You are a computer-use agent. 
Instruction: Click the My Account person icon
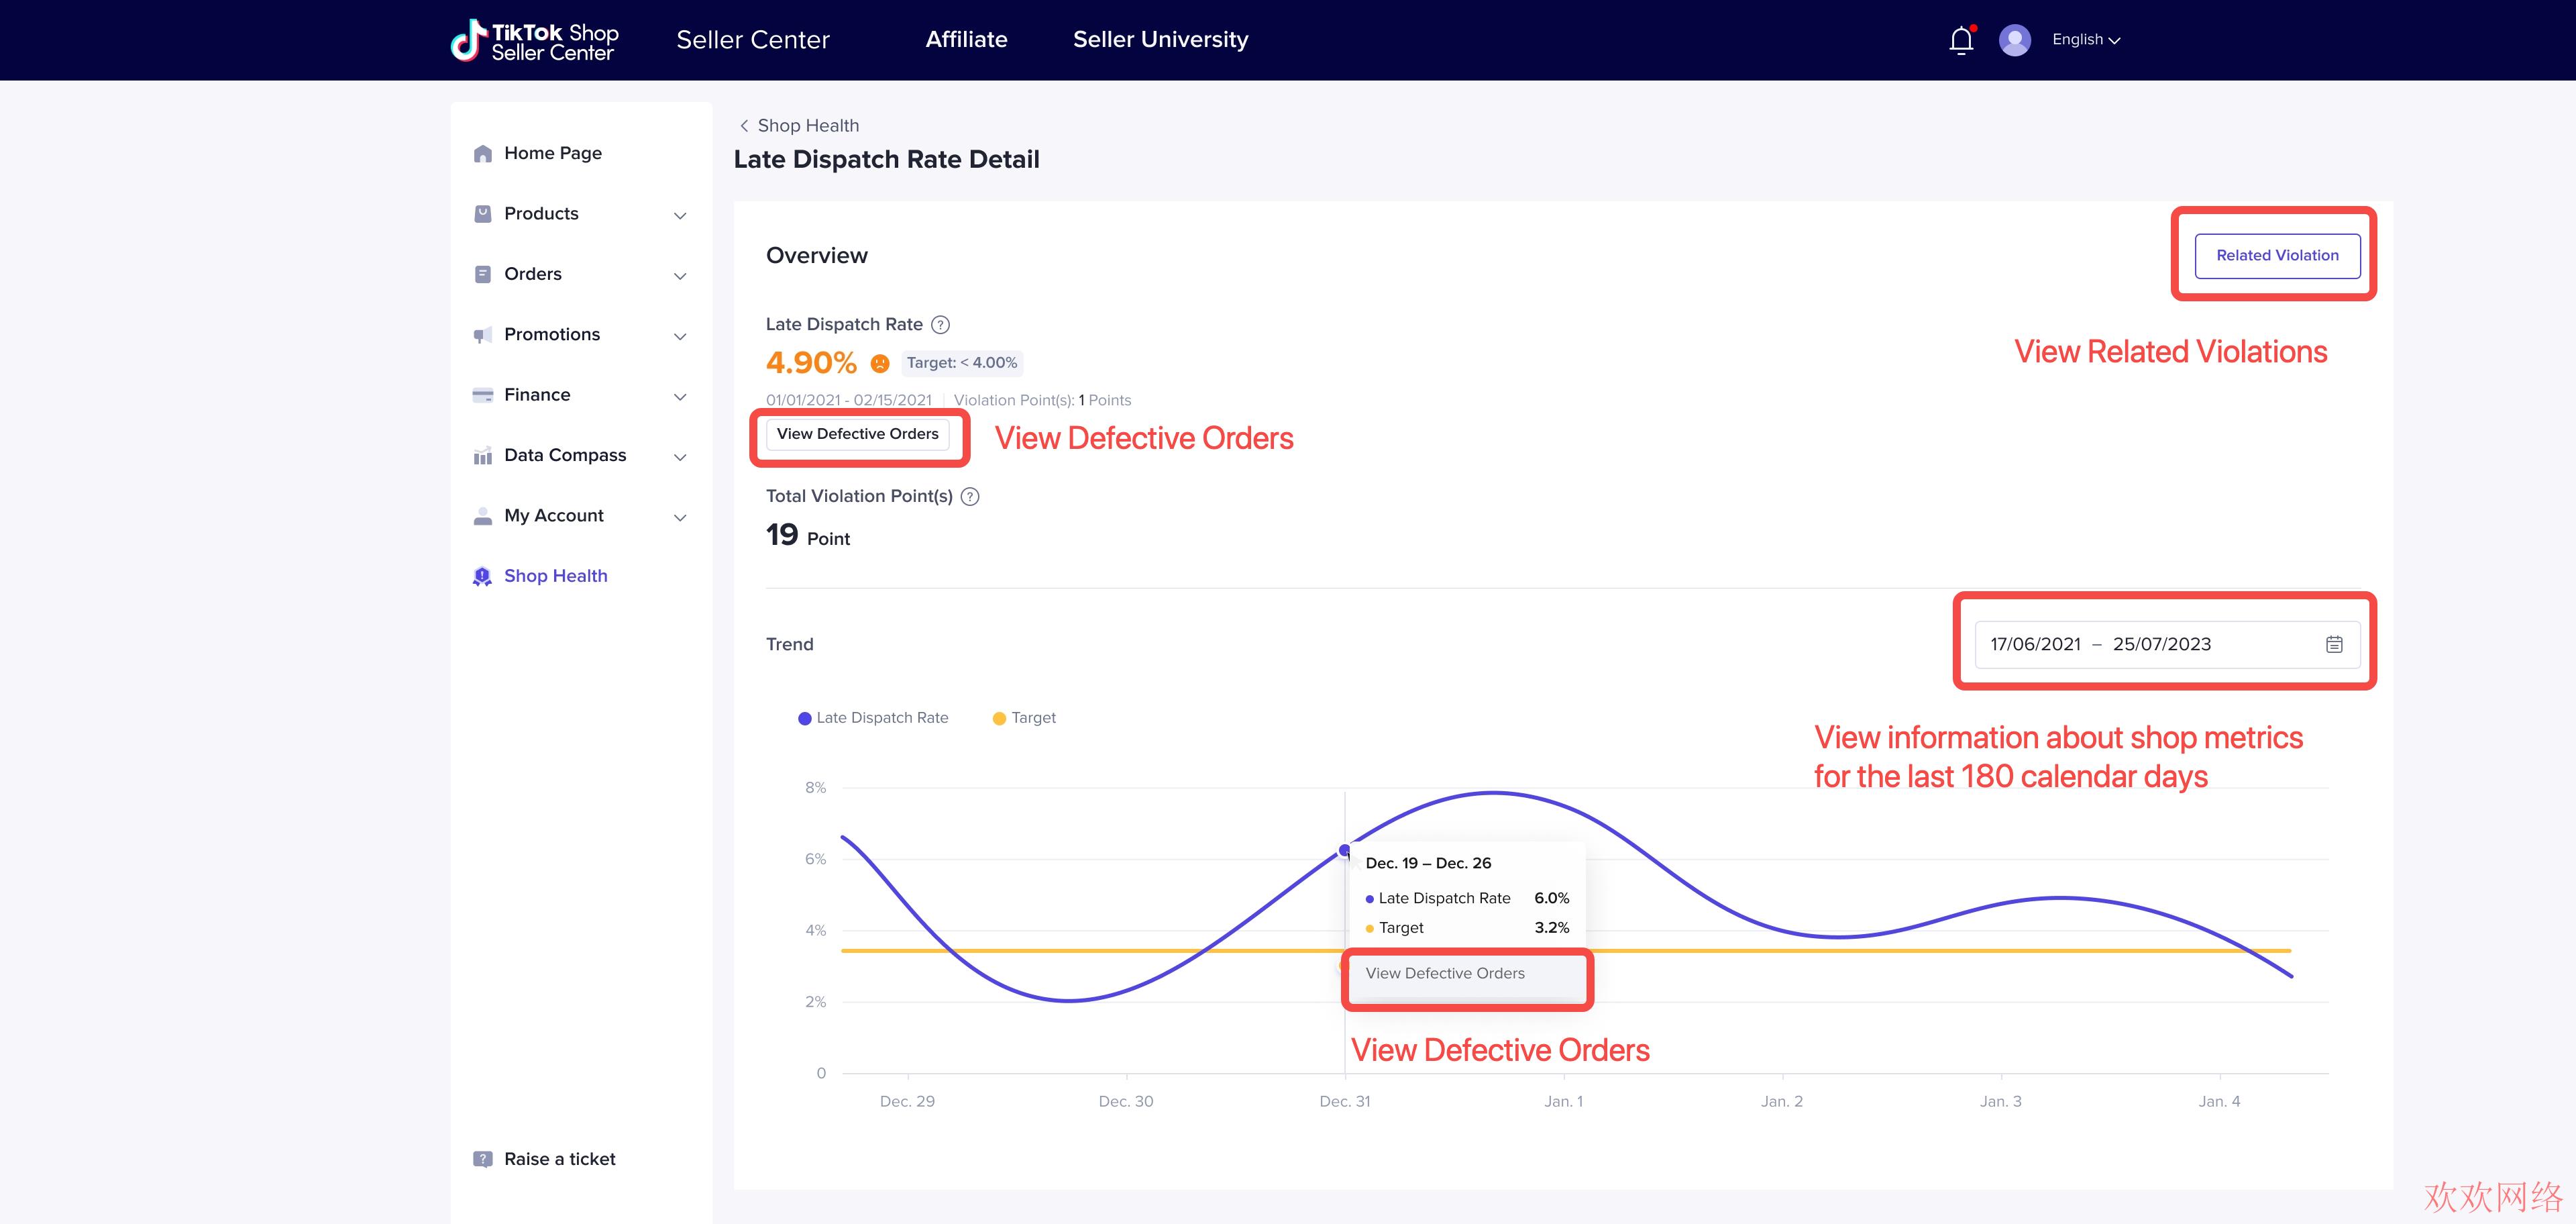(x=483, y=516)
